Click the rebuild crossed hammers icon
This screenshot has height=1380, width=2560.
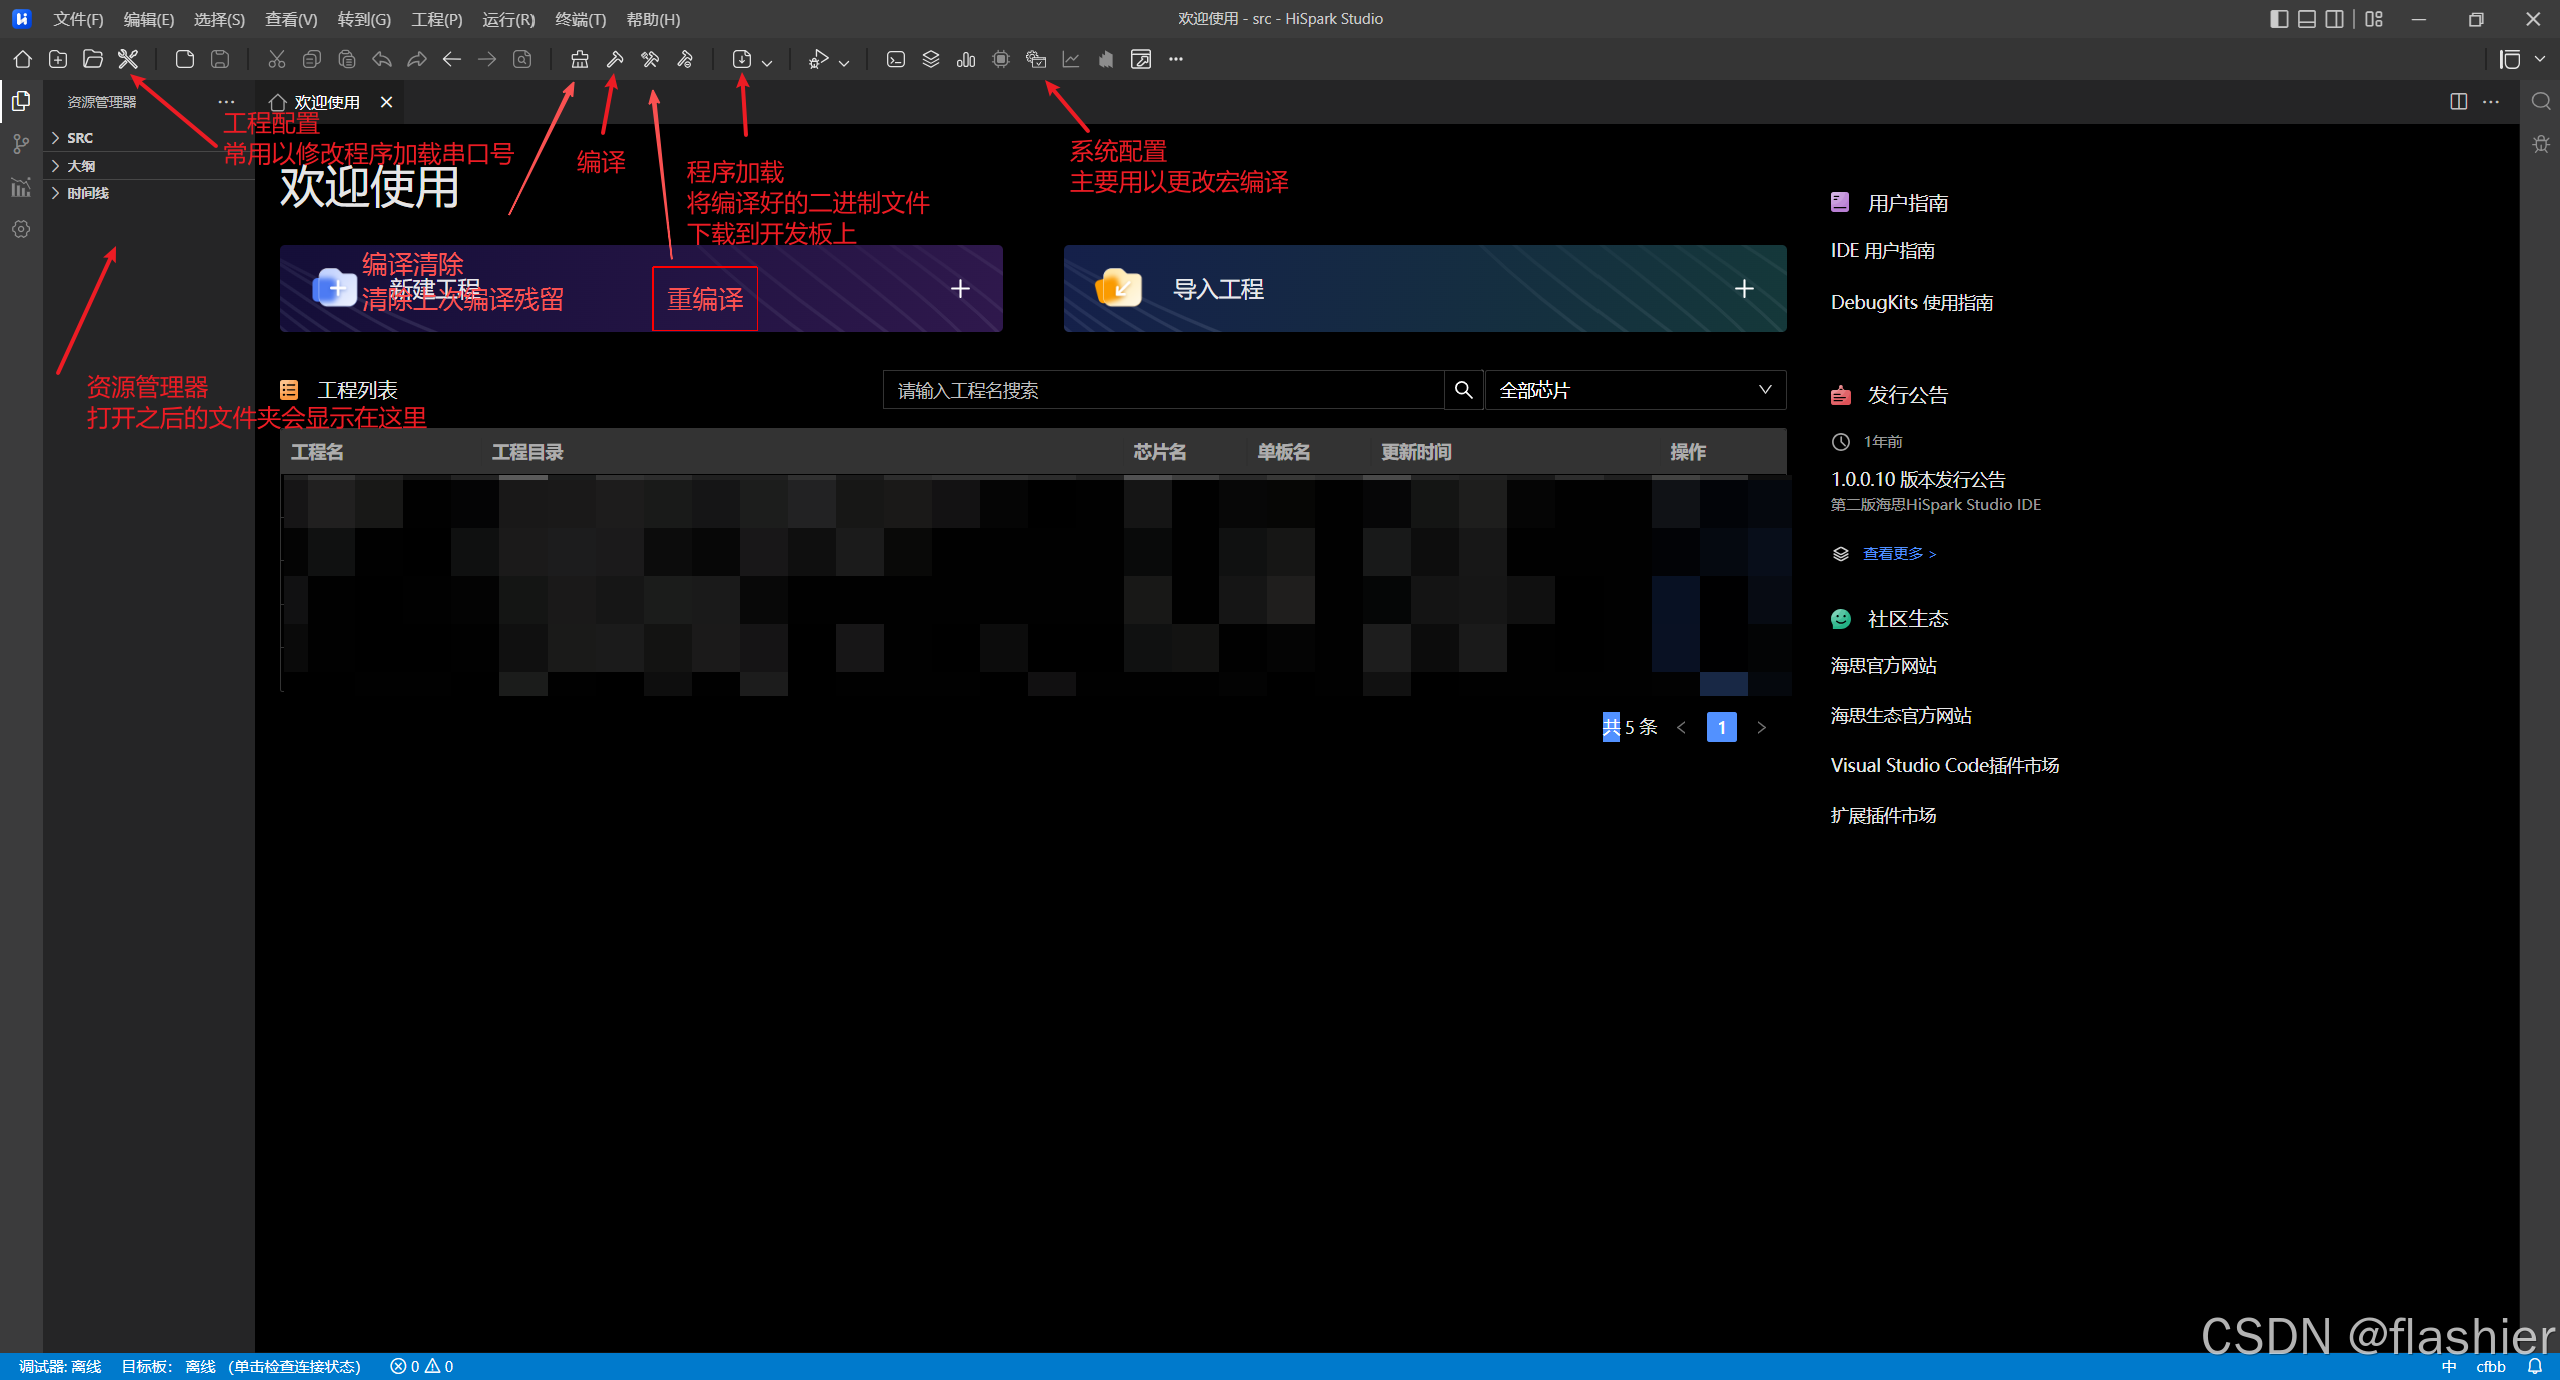[650, 59]
